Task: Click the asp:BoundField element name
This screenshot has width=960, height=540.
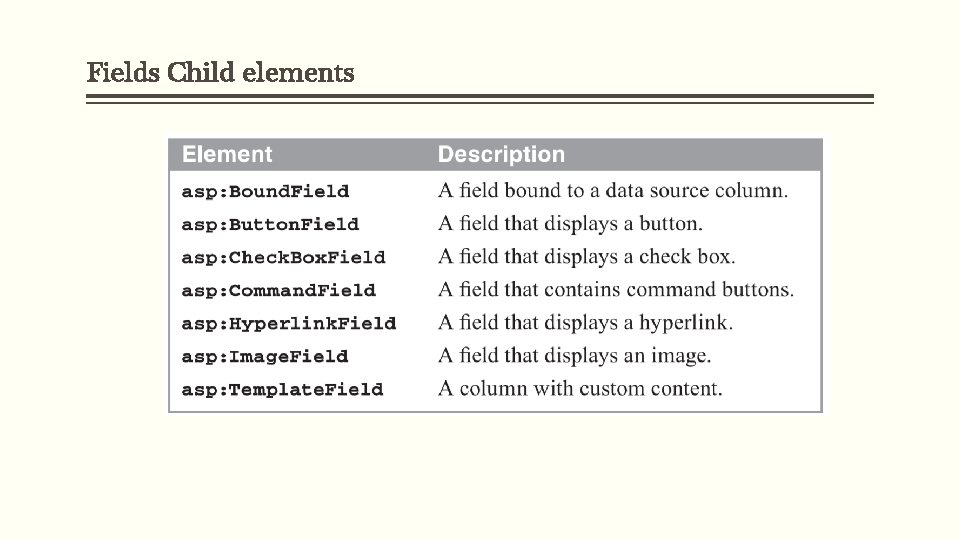Action: tap(265, 191)
